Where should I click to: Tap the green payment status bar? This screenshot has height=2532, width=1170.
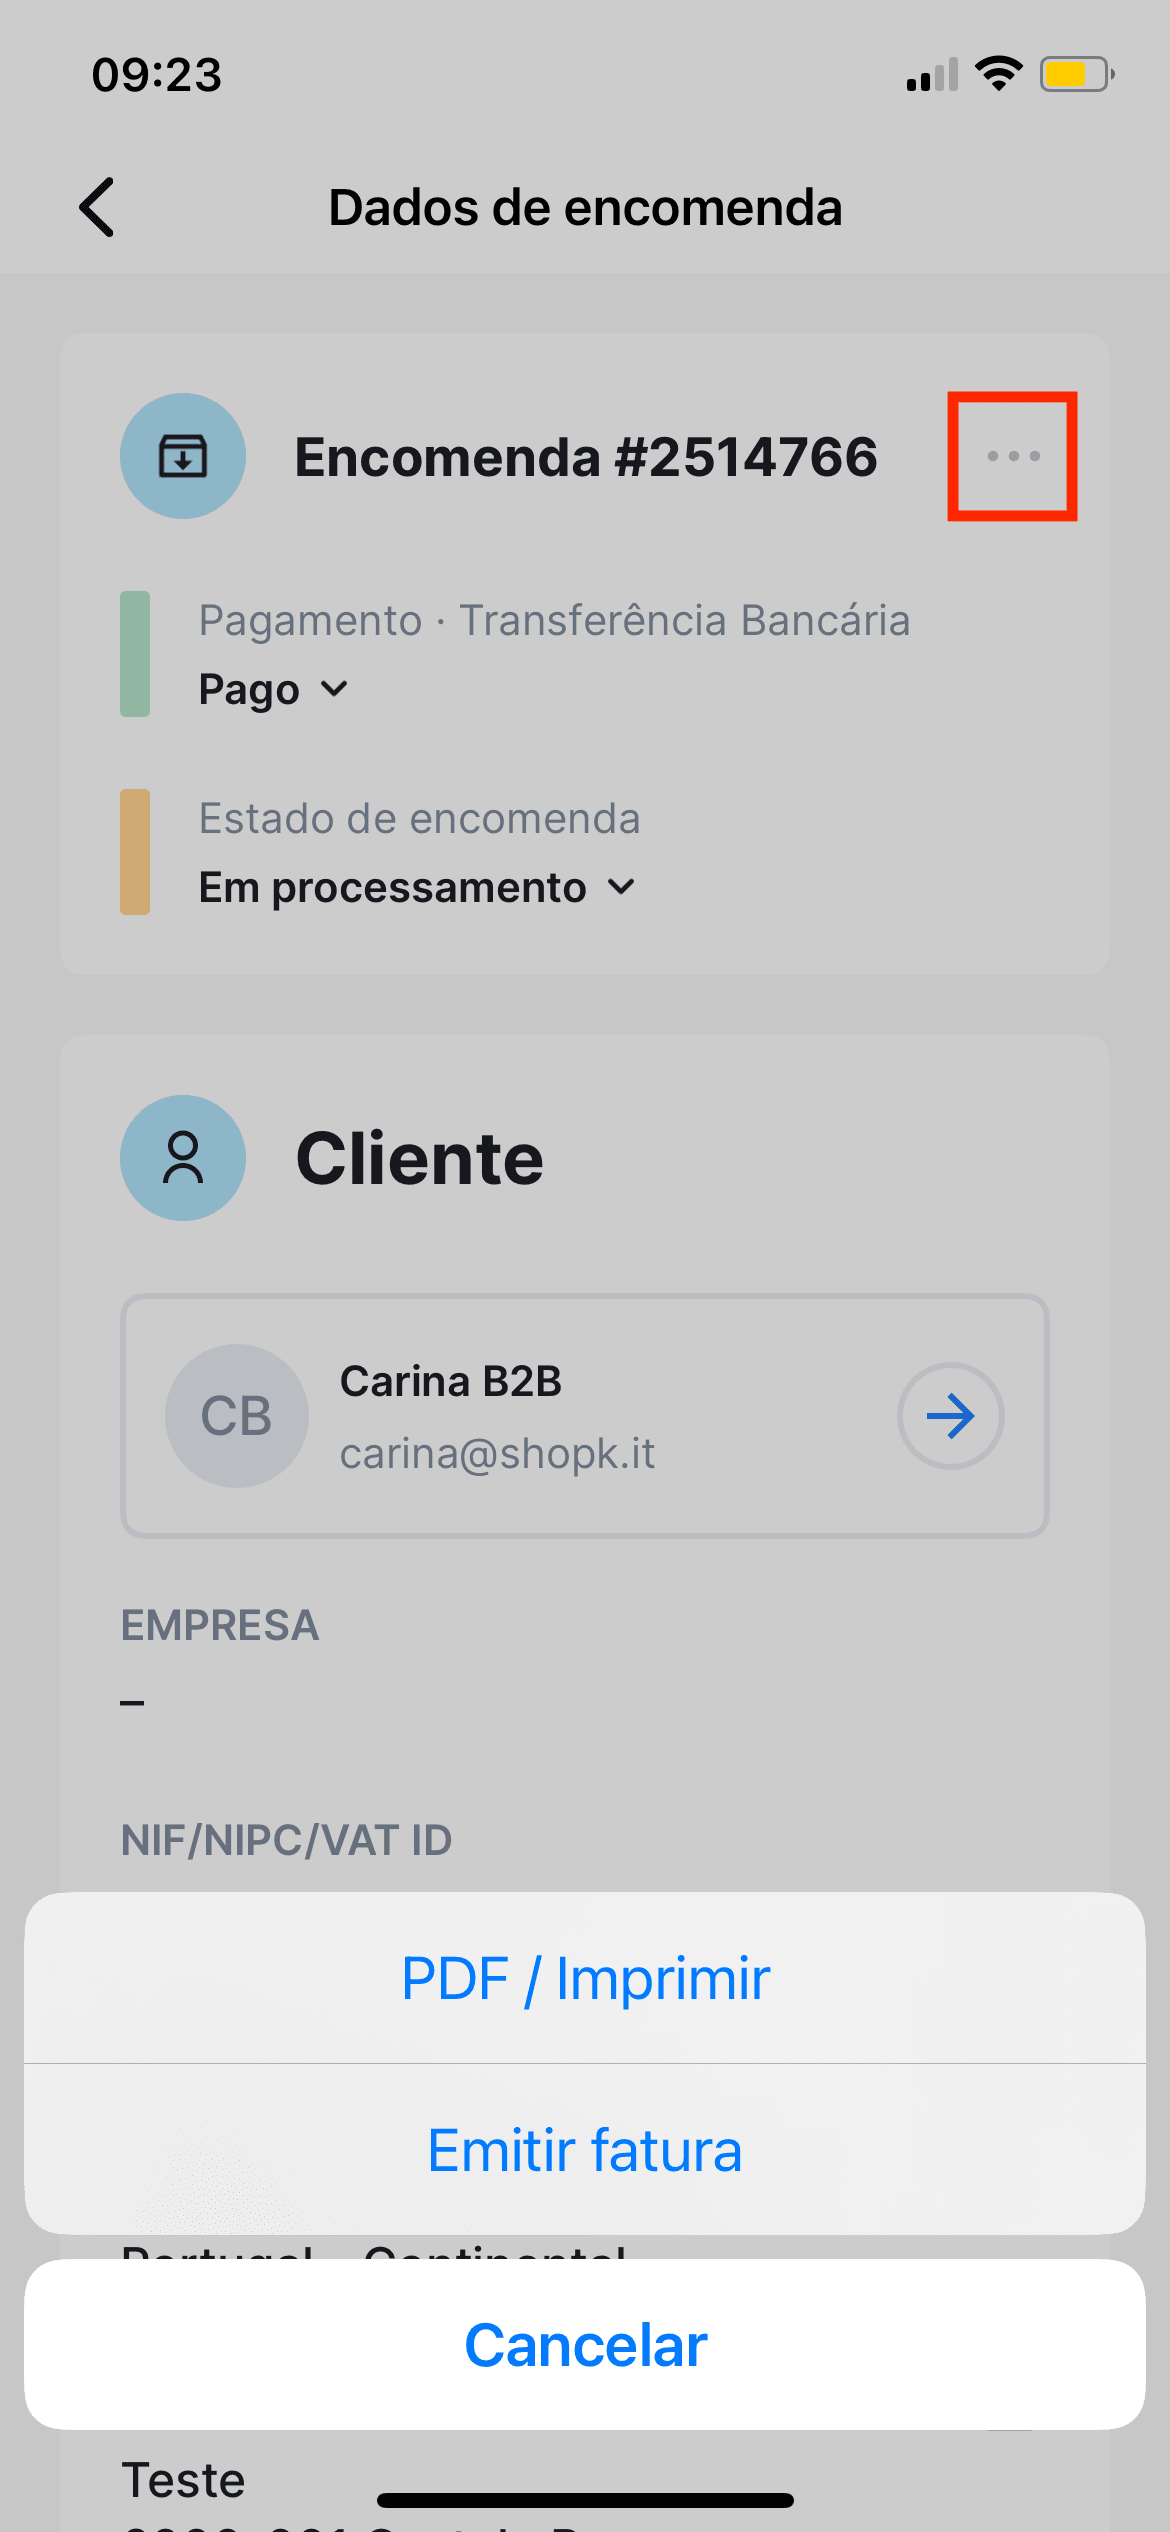pos(135,654)
